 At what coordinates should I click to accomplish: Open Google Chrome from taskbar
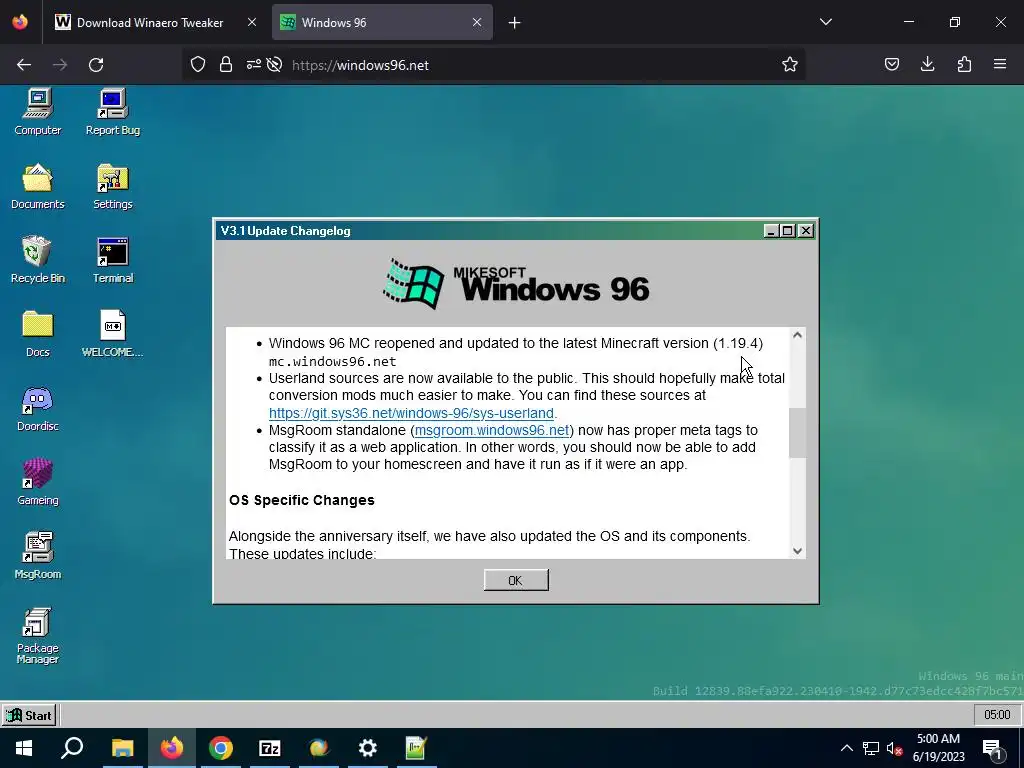pos(221,748)
